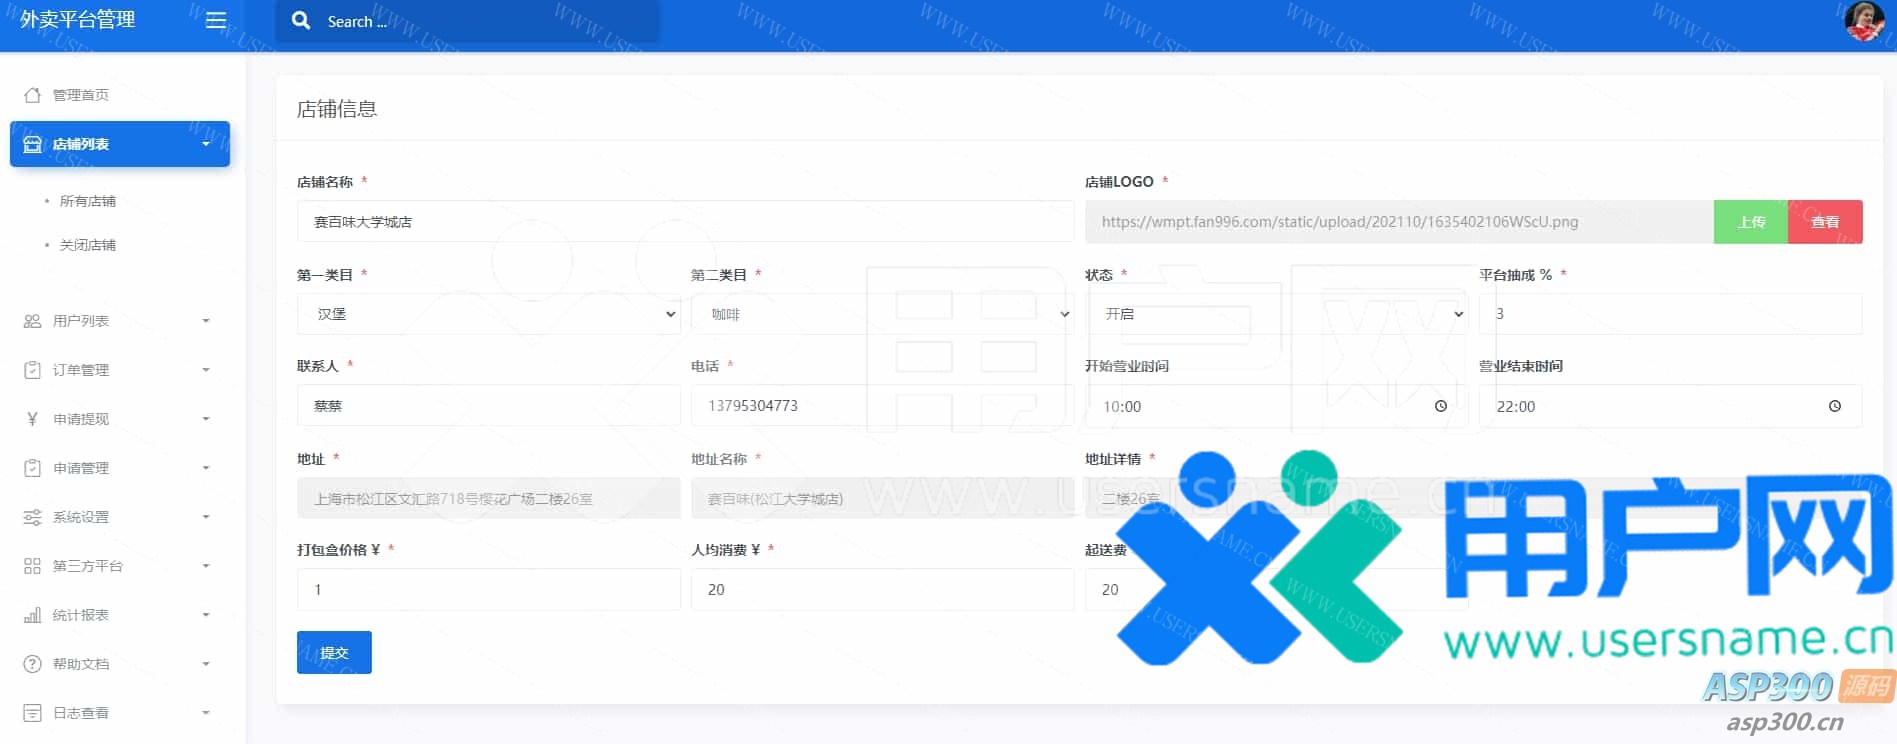Open the 第一类目 dropdown
Viewport: 1897px width, 744px height.
488,314
